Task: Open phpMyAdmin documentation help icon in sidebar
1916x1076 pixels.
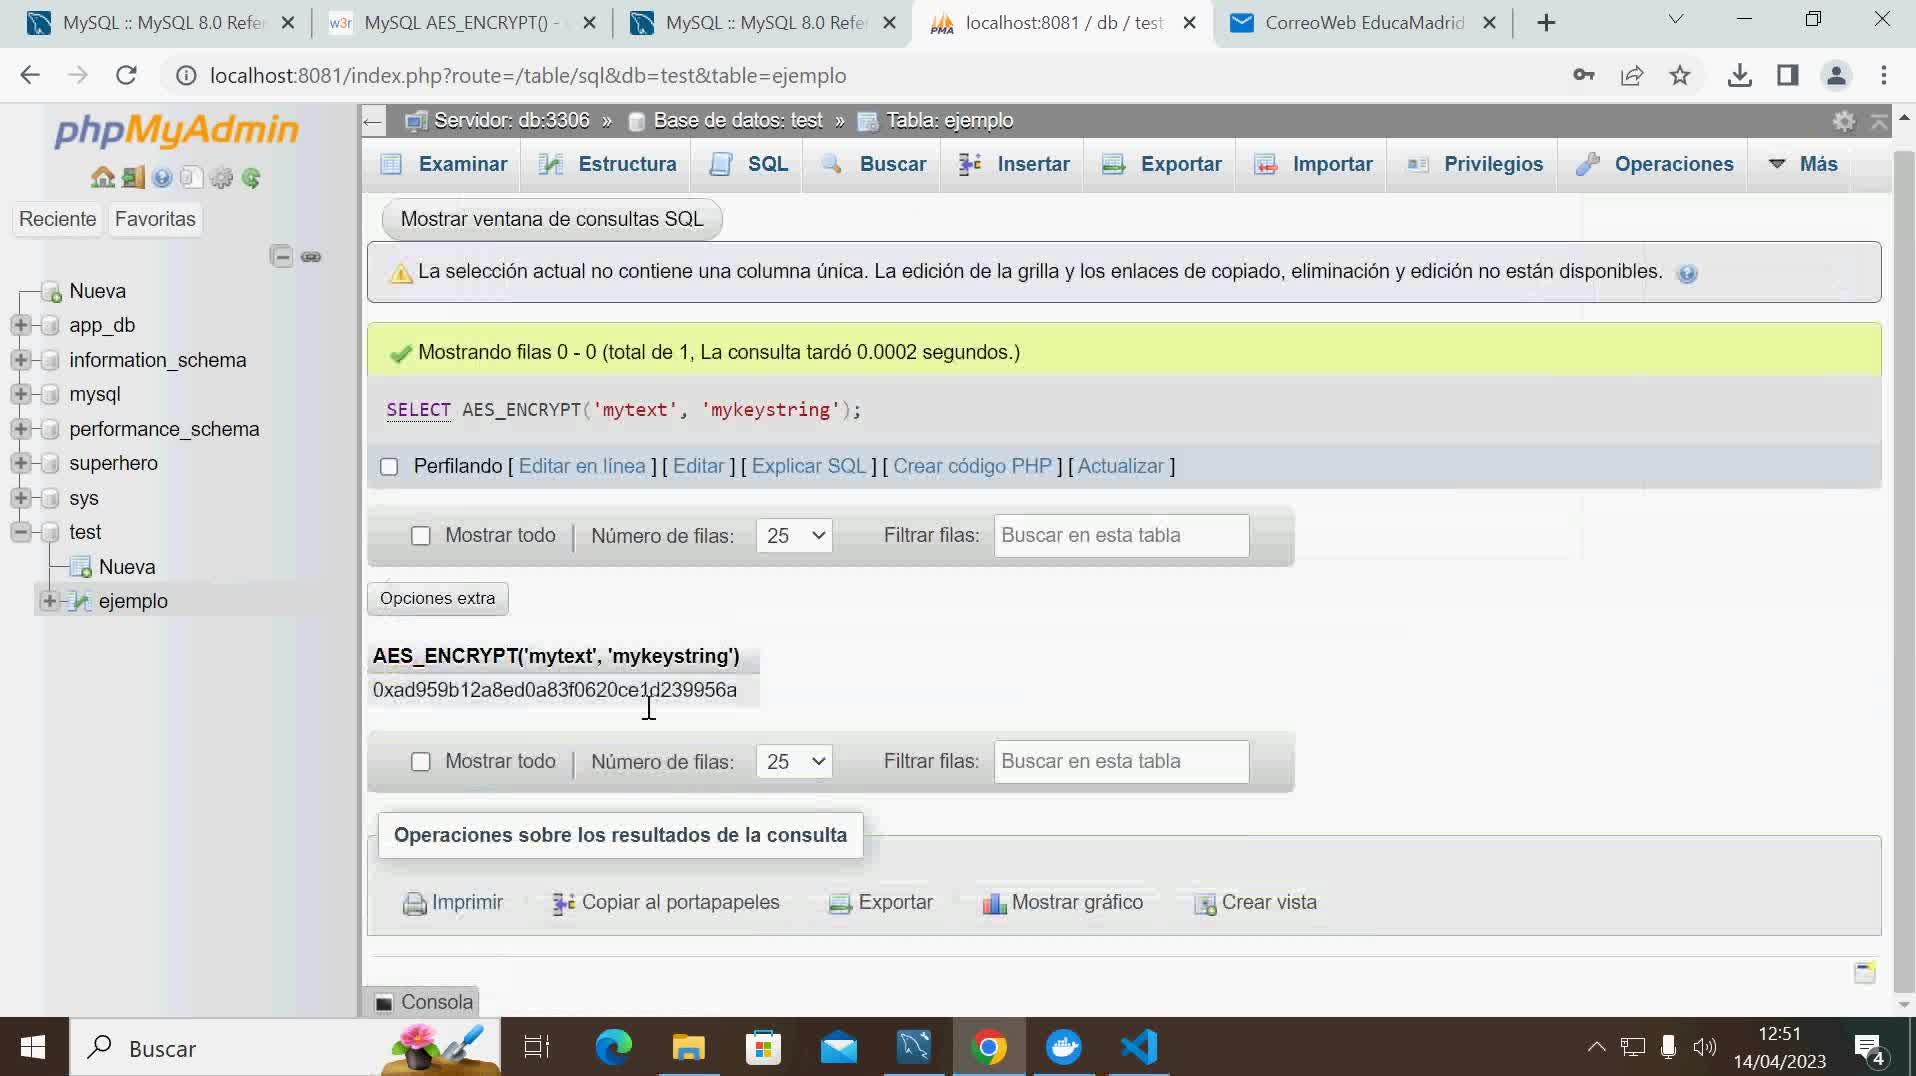Action: pyautogui.click(x=162, y=178)
